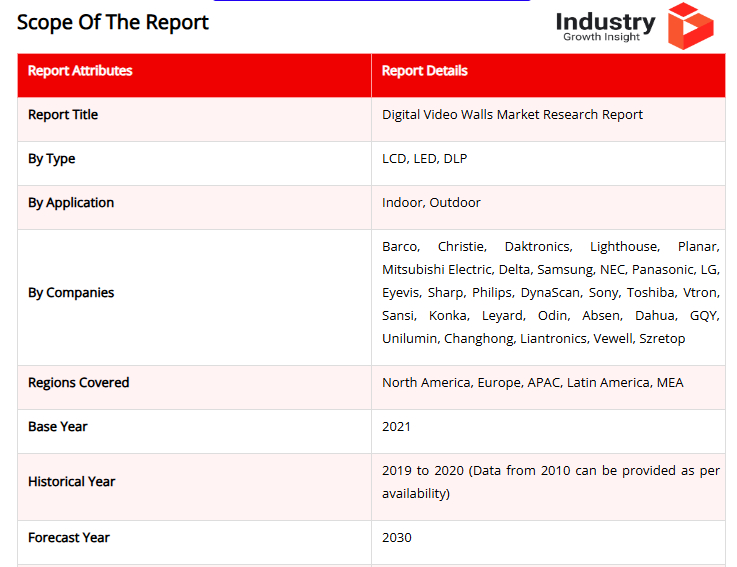Select the Regions Covered row label
Image resolution: width=737 pixels, height=567 pixels.
(x=79, y=383)
